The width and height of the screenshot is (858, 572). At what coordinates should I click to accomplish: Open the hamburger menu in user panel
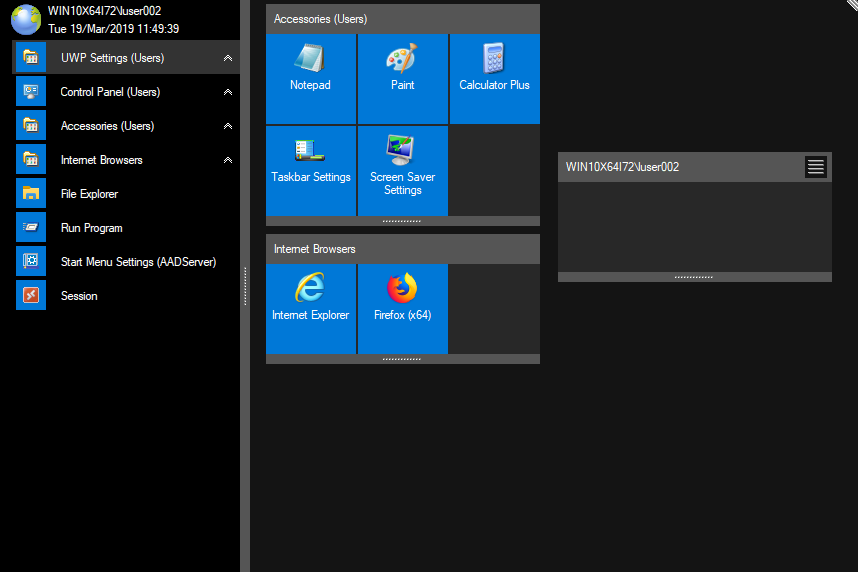[x=816, y=167]
